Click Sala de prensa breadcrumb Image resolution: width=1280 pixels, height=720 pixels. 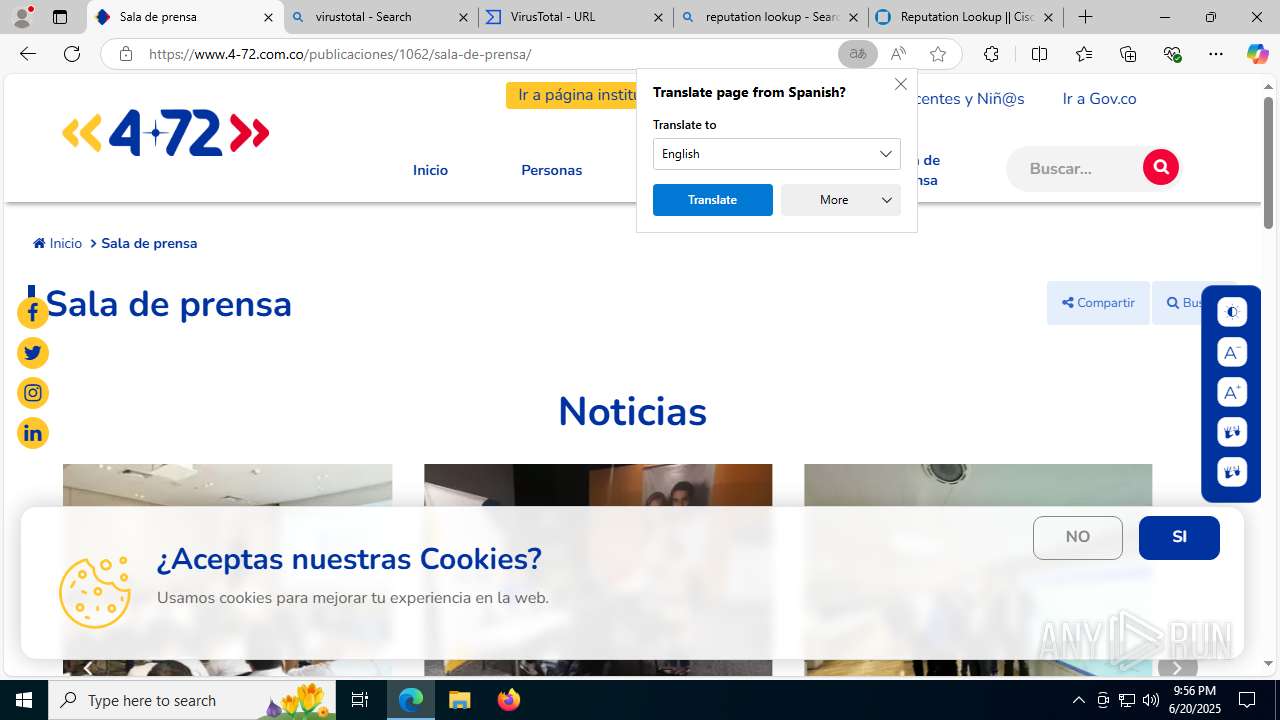[149, 243]
